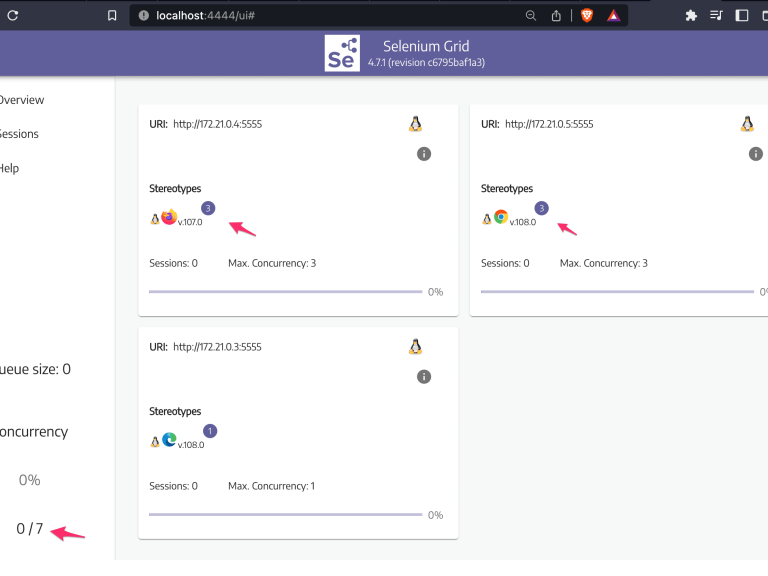Click the Edge v.108.0 stereotype icon
Viewport: 768px width, 576px height.
[x=169, y=440]
